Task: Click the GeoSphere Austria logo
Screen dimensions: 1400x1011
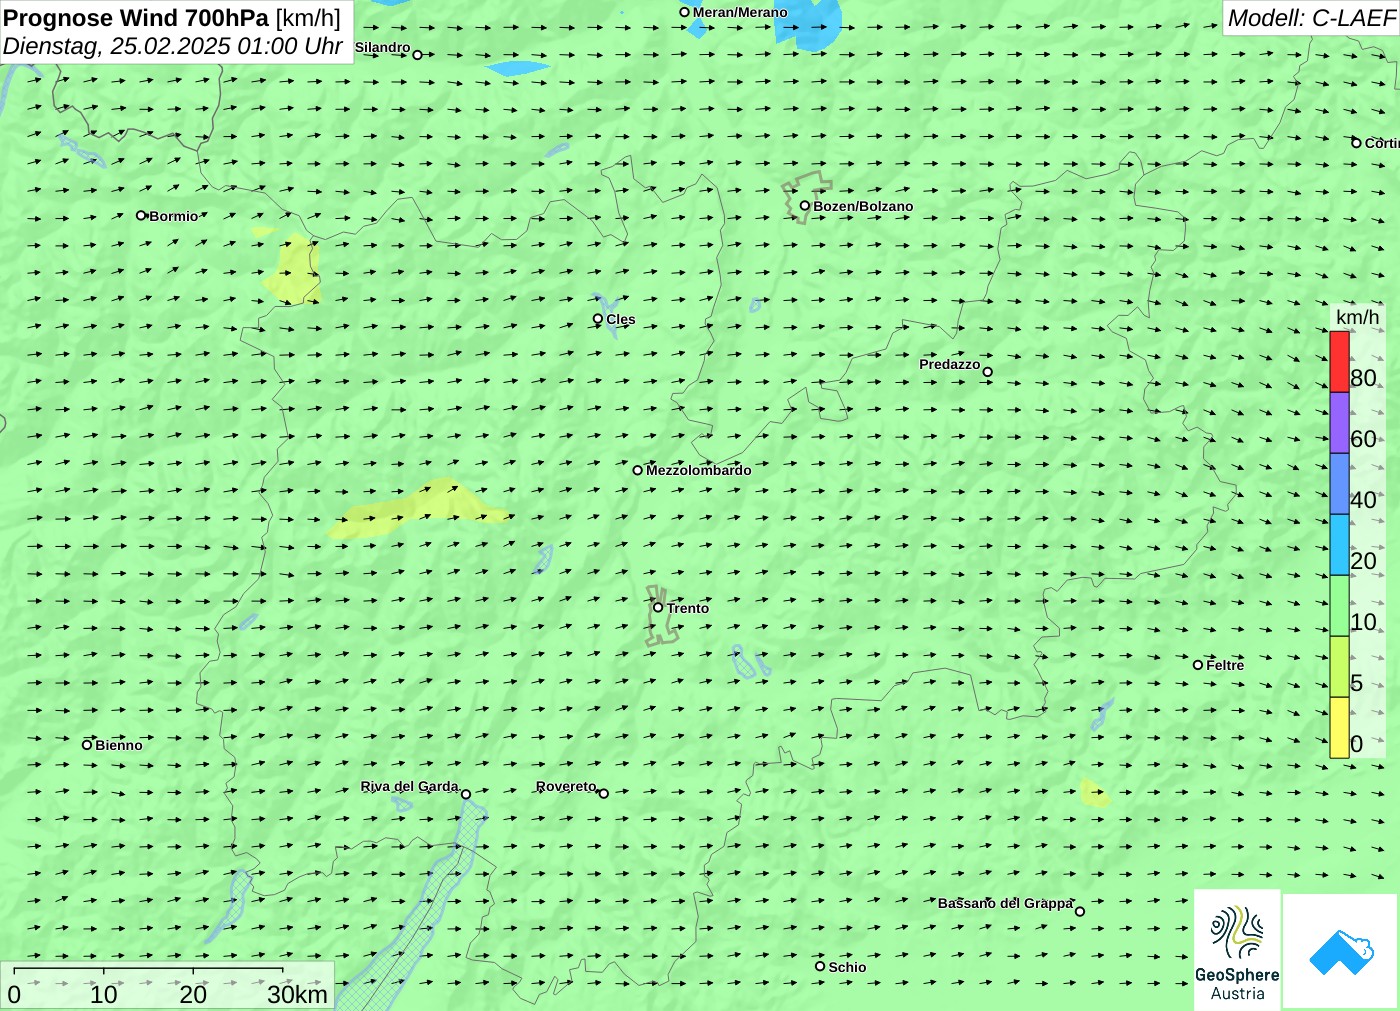Action: click(1237, 950)
